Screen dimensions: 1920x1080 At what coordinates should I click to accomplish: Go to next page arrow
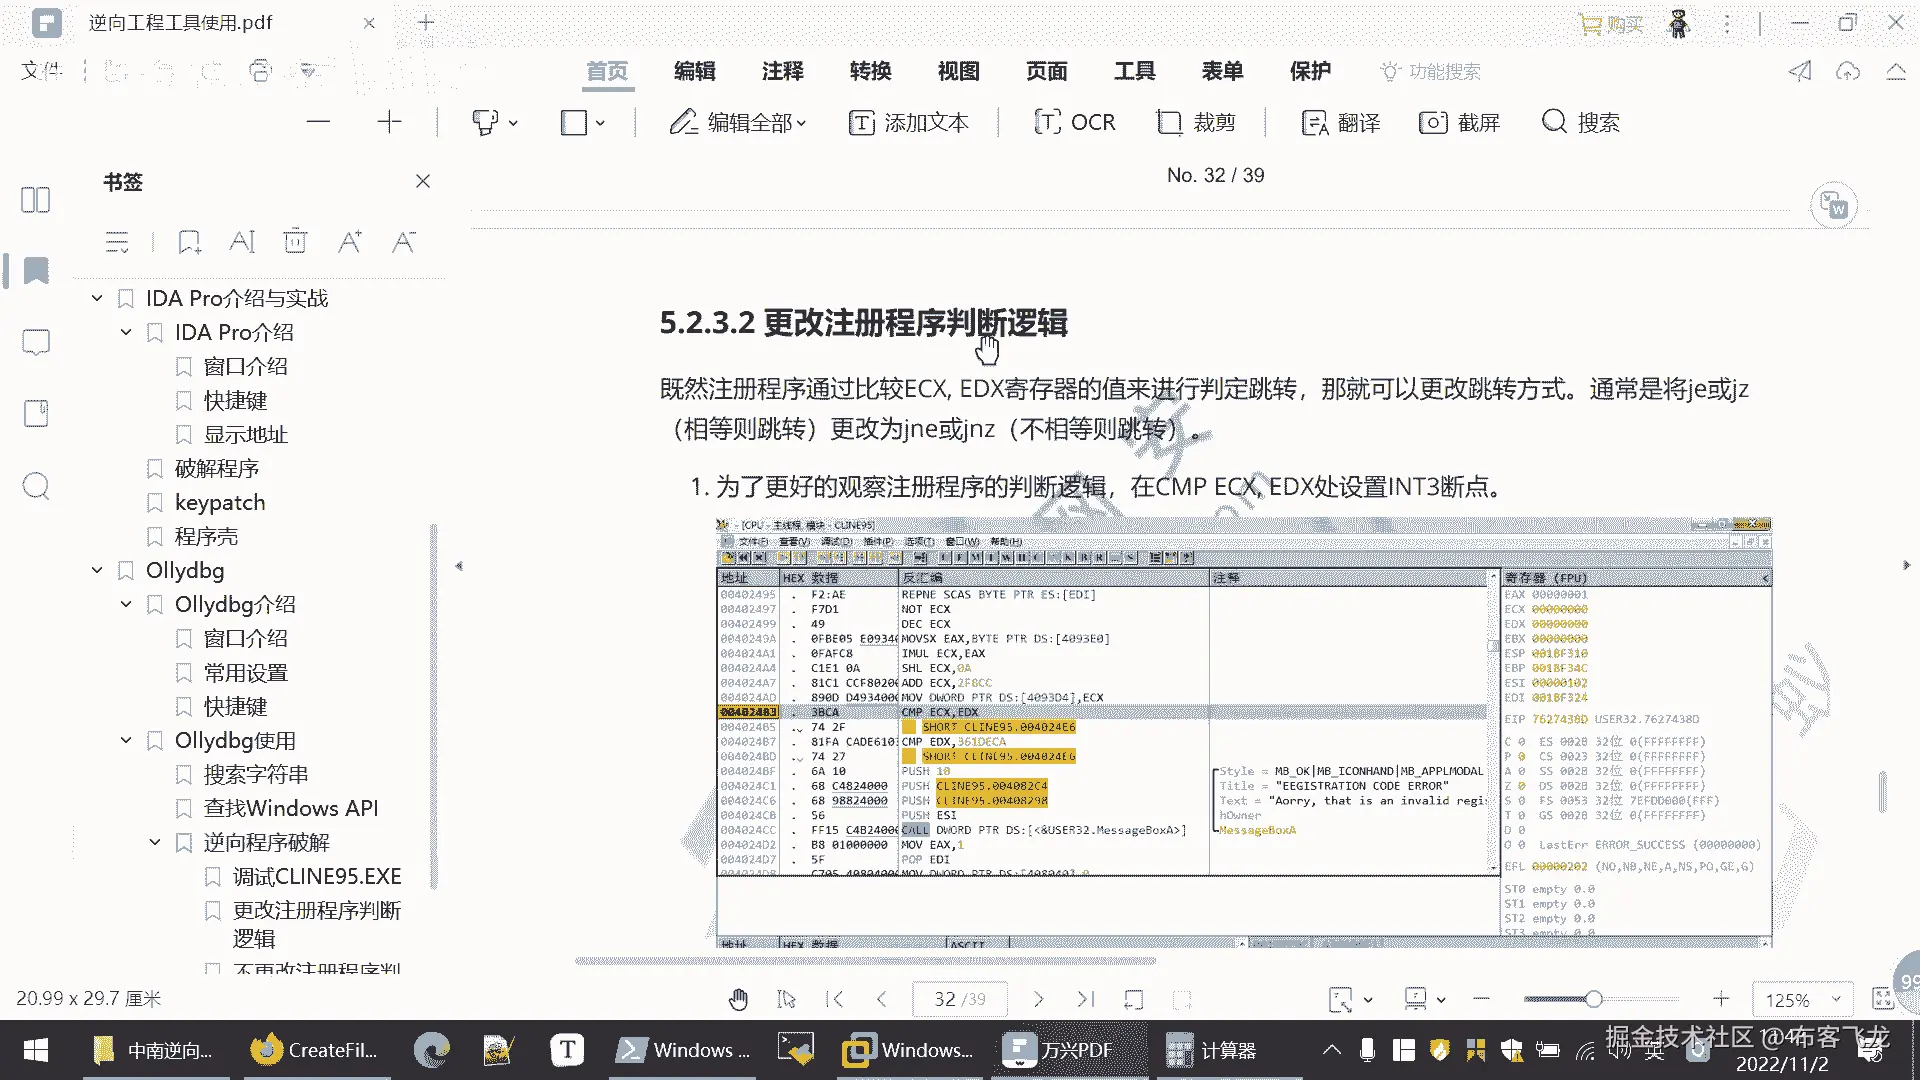[x=1038, y=999]
